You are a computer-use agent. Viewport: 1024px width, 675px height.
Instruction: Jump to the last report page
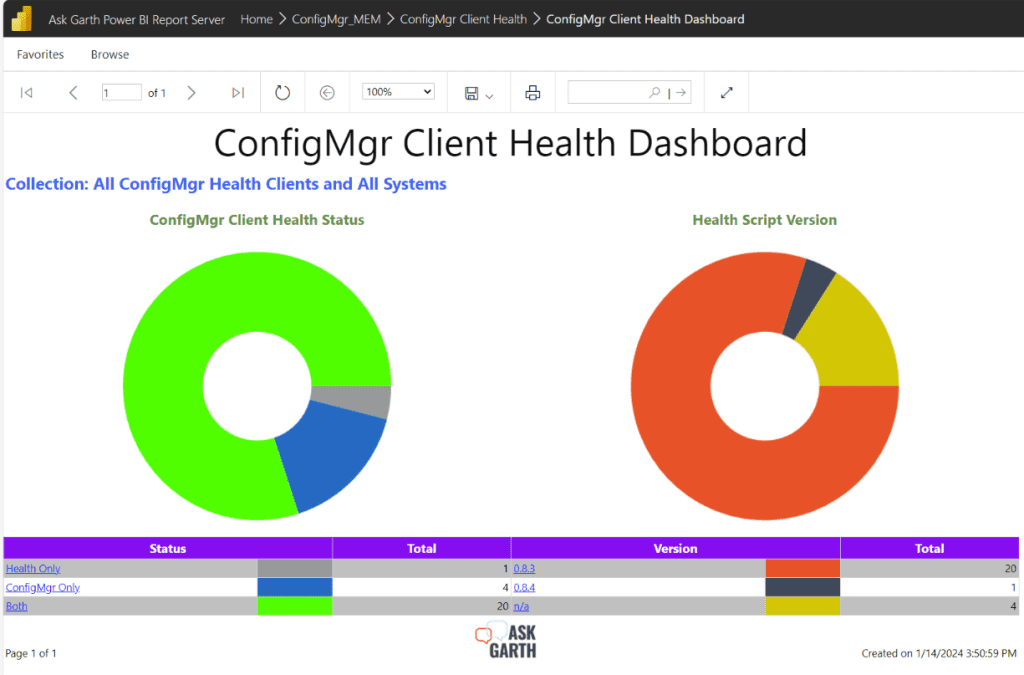[x=238, y=93]
